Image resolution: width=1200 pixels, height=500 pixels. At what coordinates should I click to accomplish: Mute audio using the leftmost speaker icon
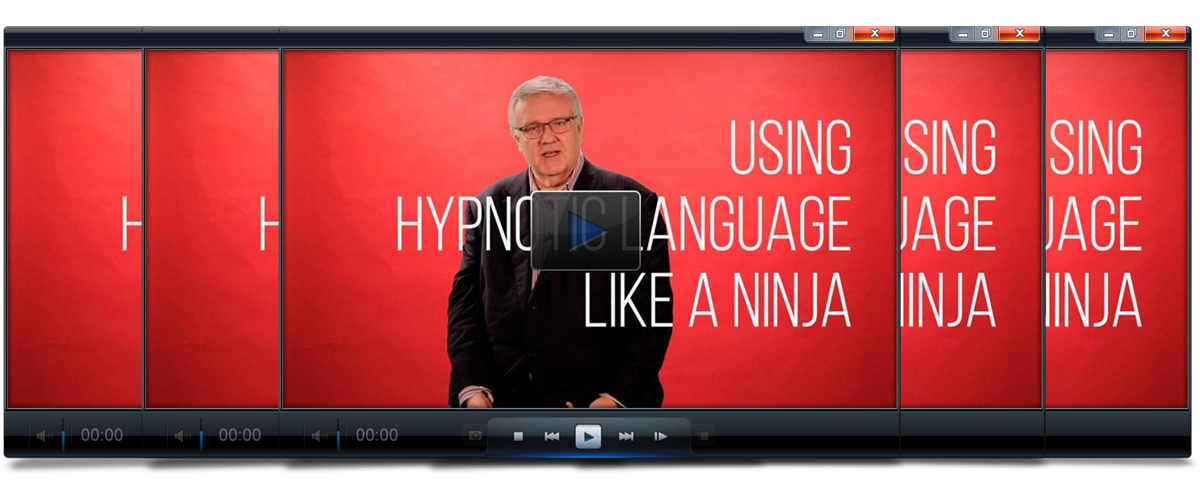pyautogui.click(x=43, y=436)
